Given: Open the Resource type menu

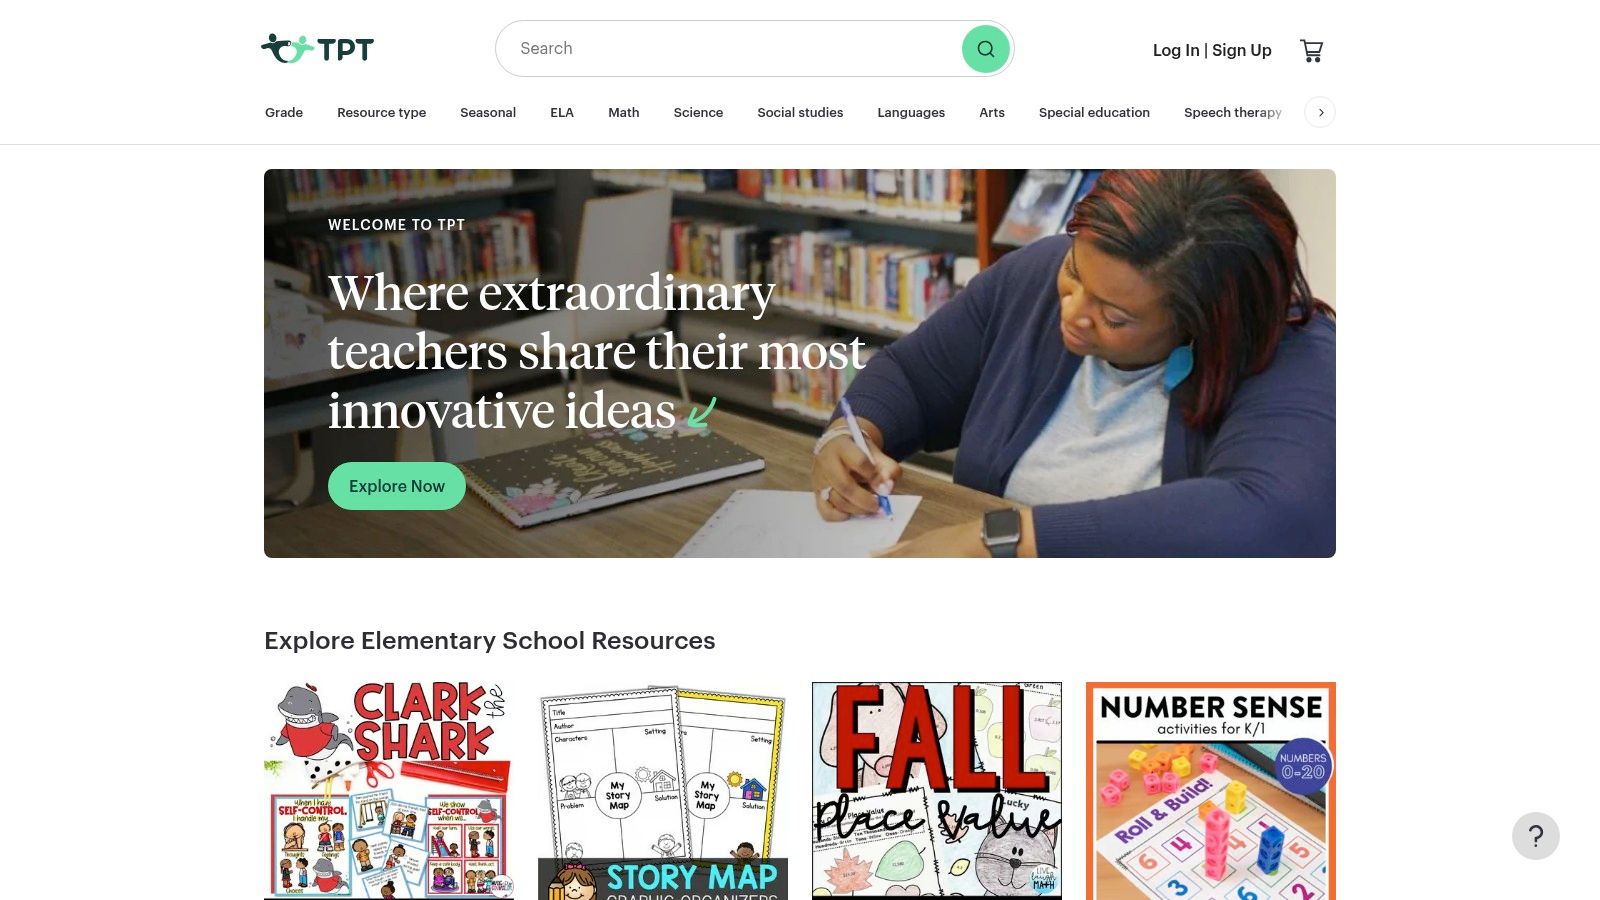Looking at the screenshot, I should pos(381,112).
